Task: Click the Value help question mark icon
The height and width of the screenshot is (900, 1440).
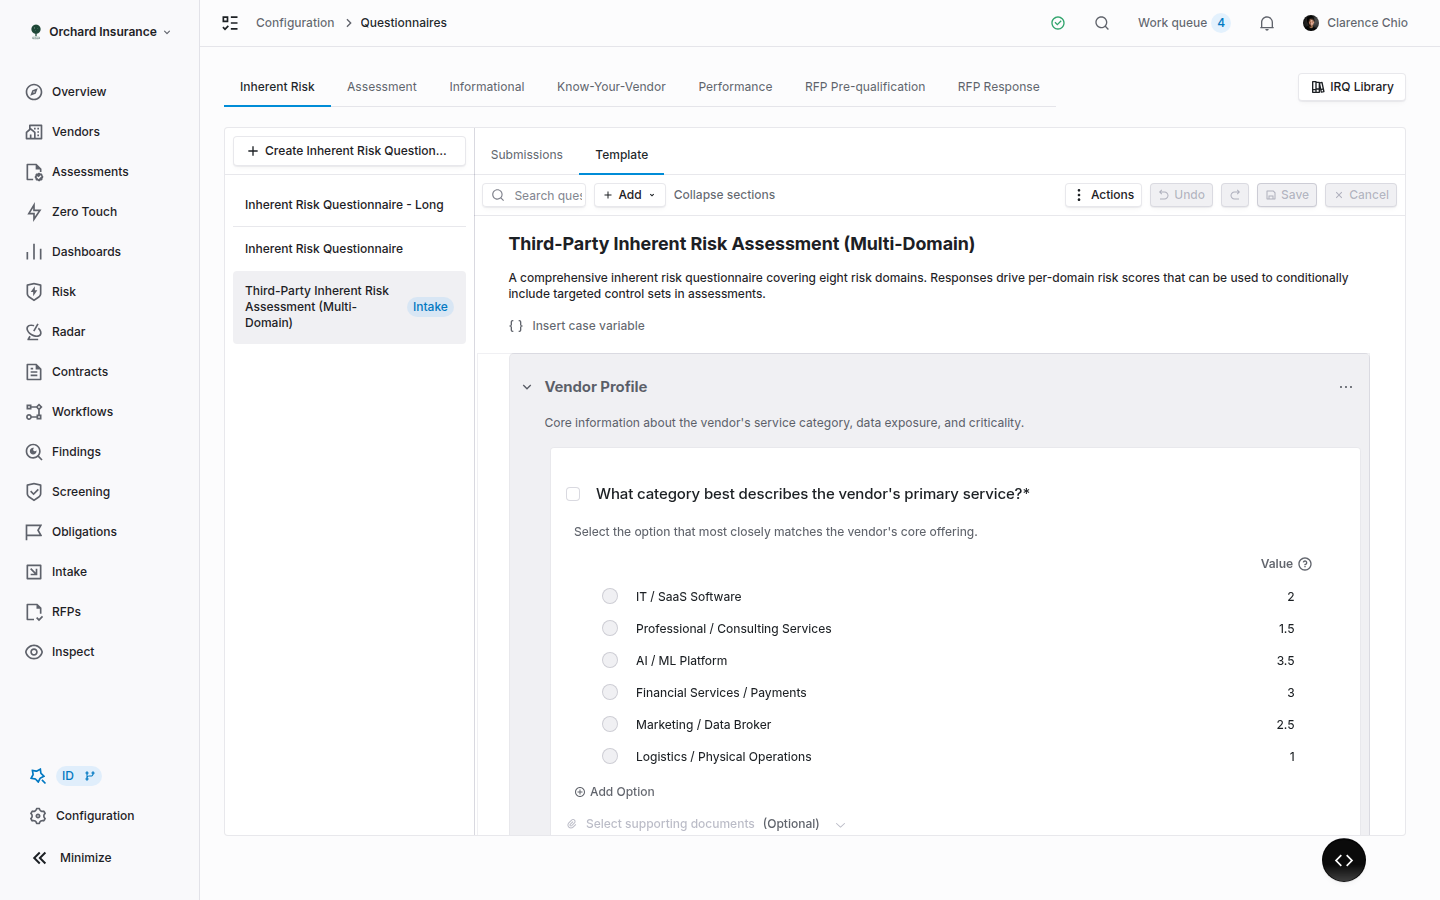Action: coord(1305,564)
